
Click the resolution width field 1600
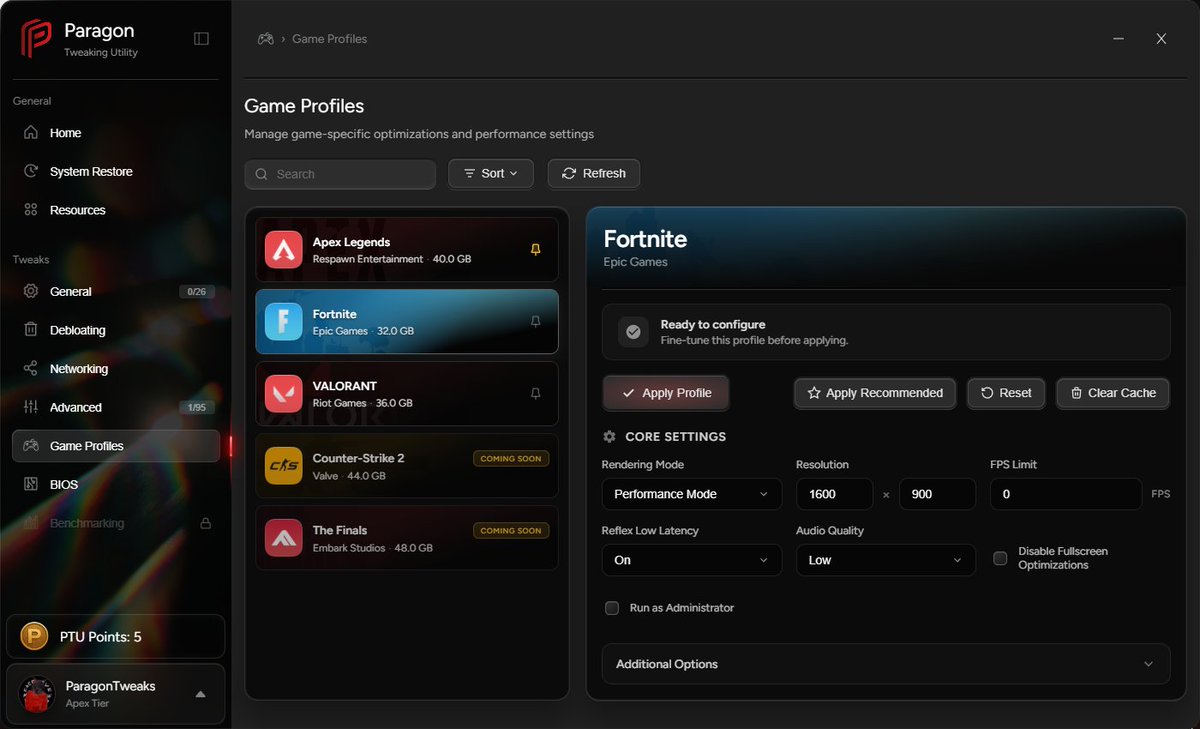(835, 494)
